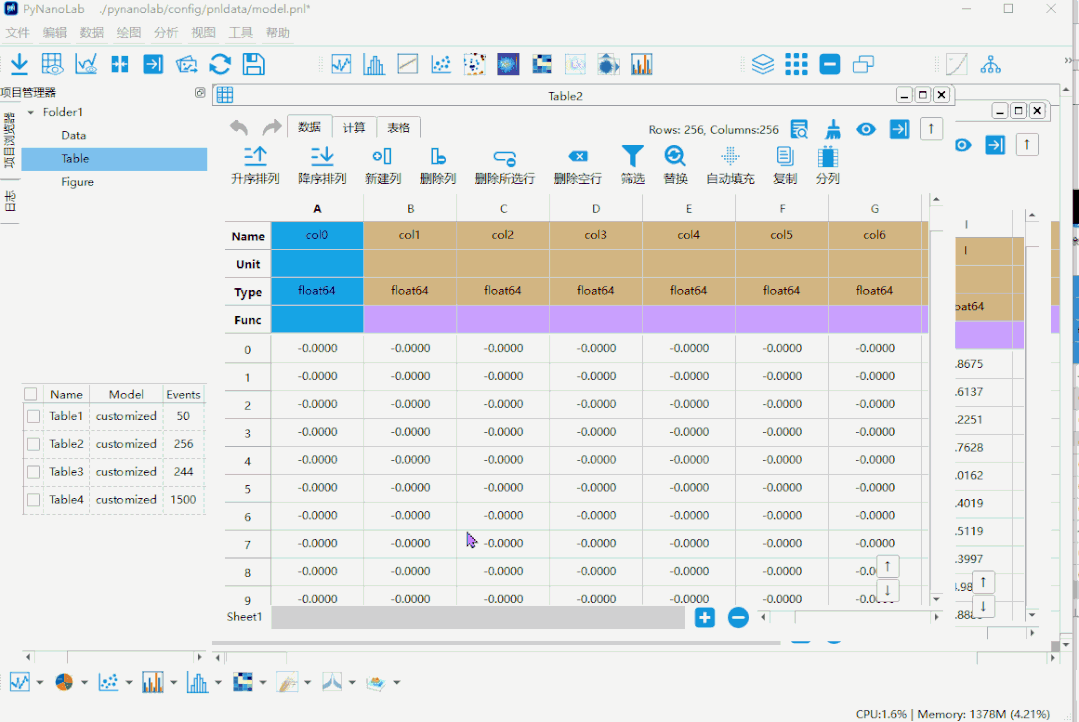1079x722 pixels.
Task: Select the histogram plot icon in top toolbar
Action: (374, 64)
